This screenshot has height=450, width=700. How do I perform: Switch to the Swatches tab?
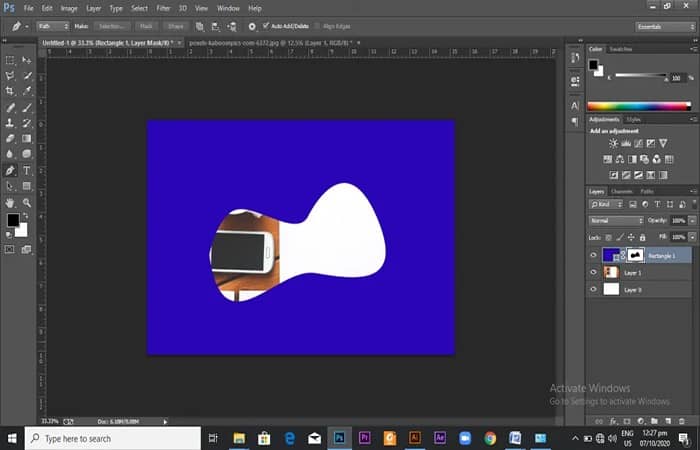click(x=621, y=49)
